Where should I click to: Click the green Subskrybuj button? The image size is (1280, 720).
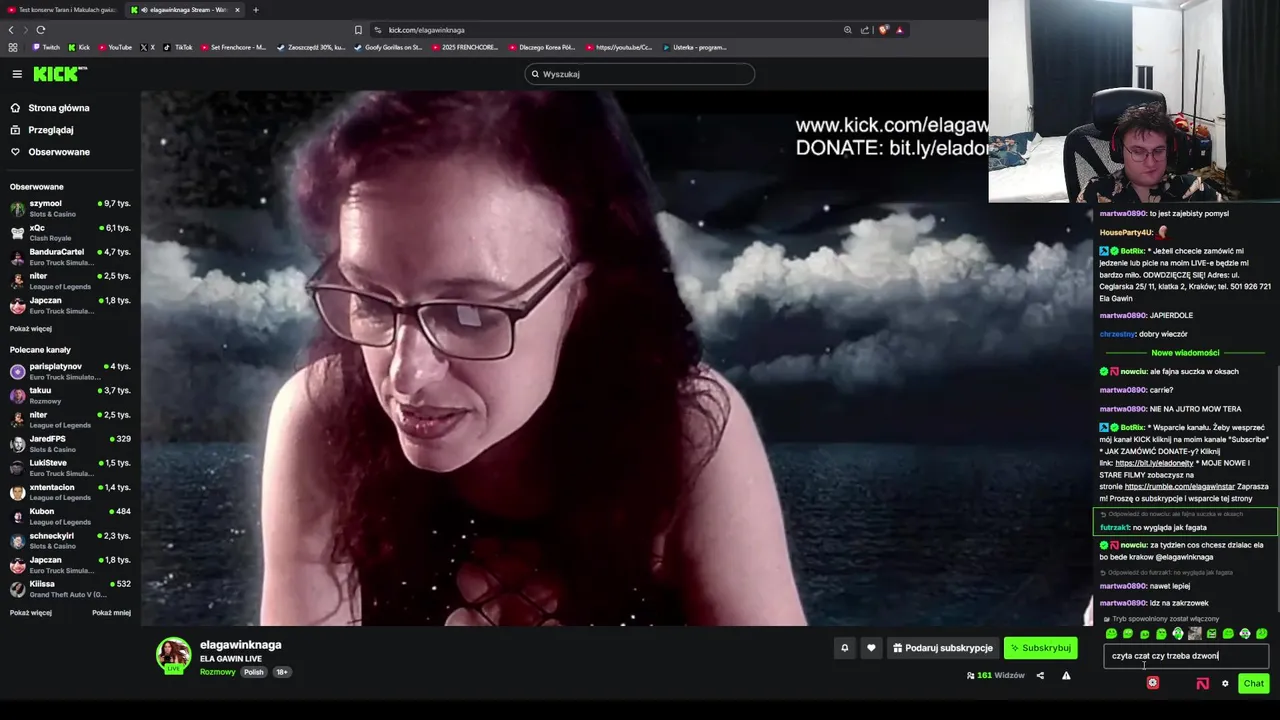[x=1041, y=648]
